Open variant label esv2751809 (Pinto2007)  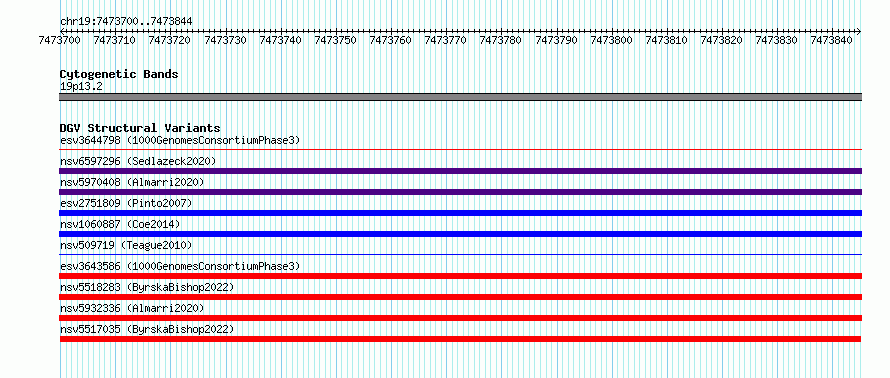point(126,203)
